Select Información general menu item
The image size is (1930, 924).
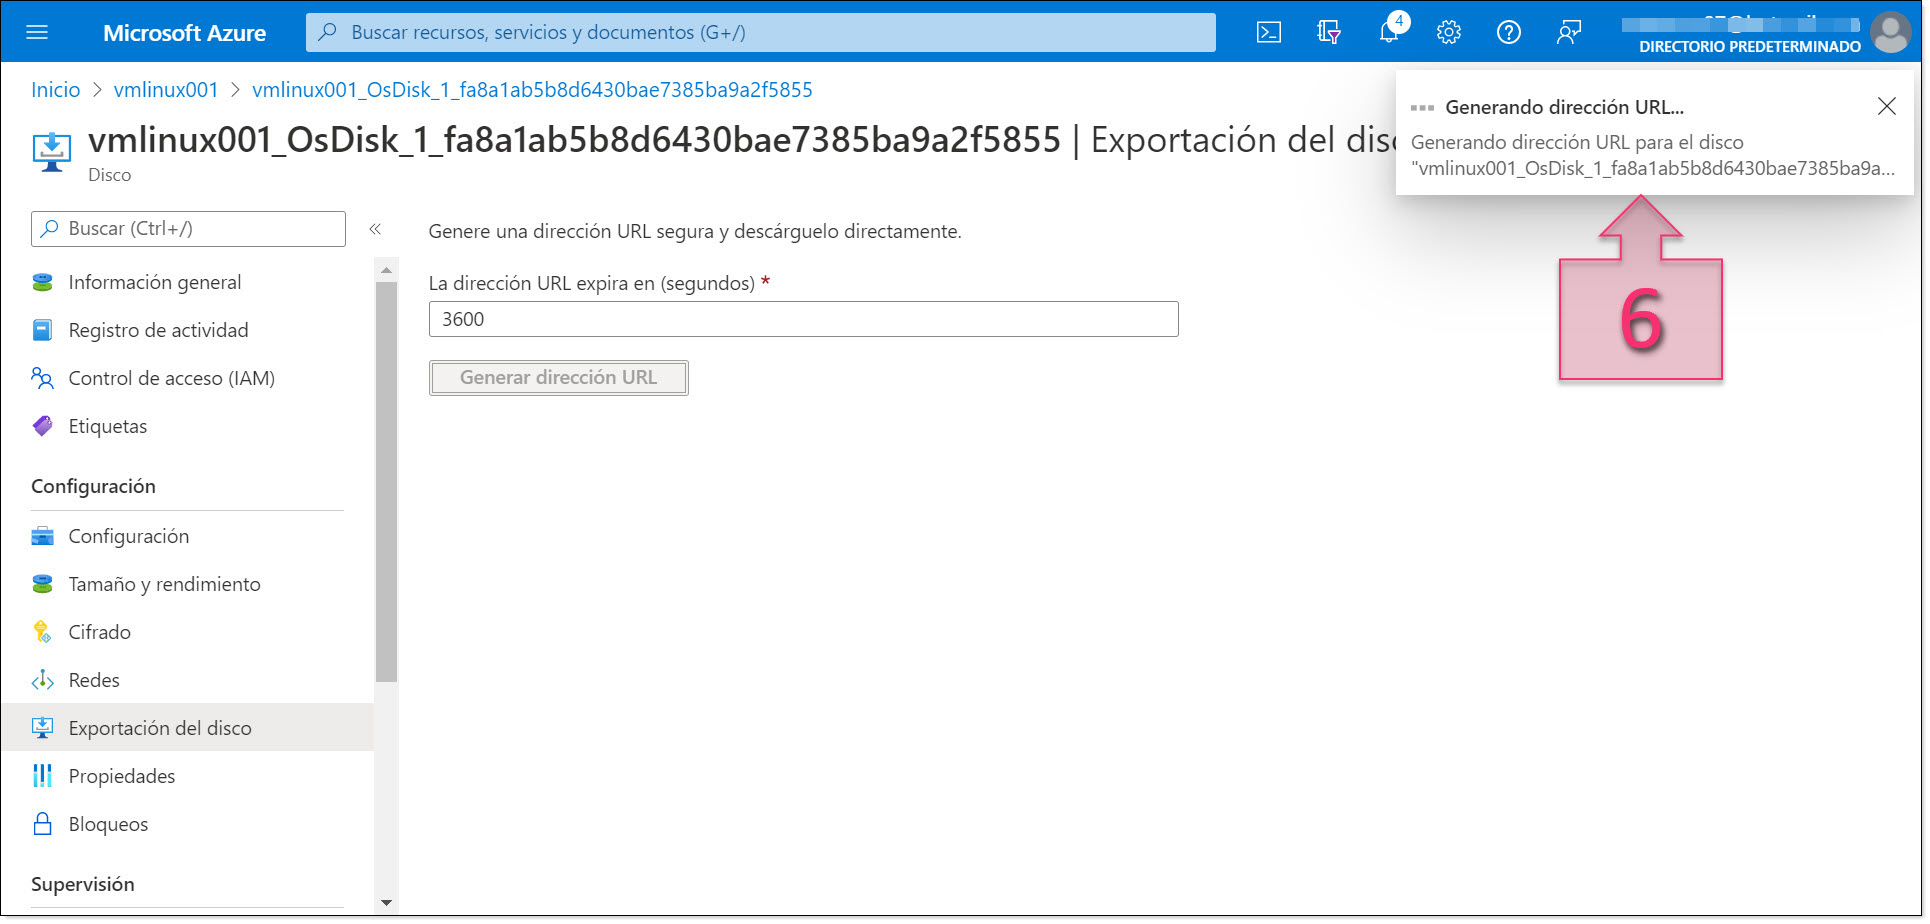pos(154,281)
